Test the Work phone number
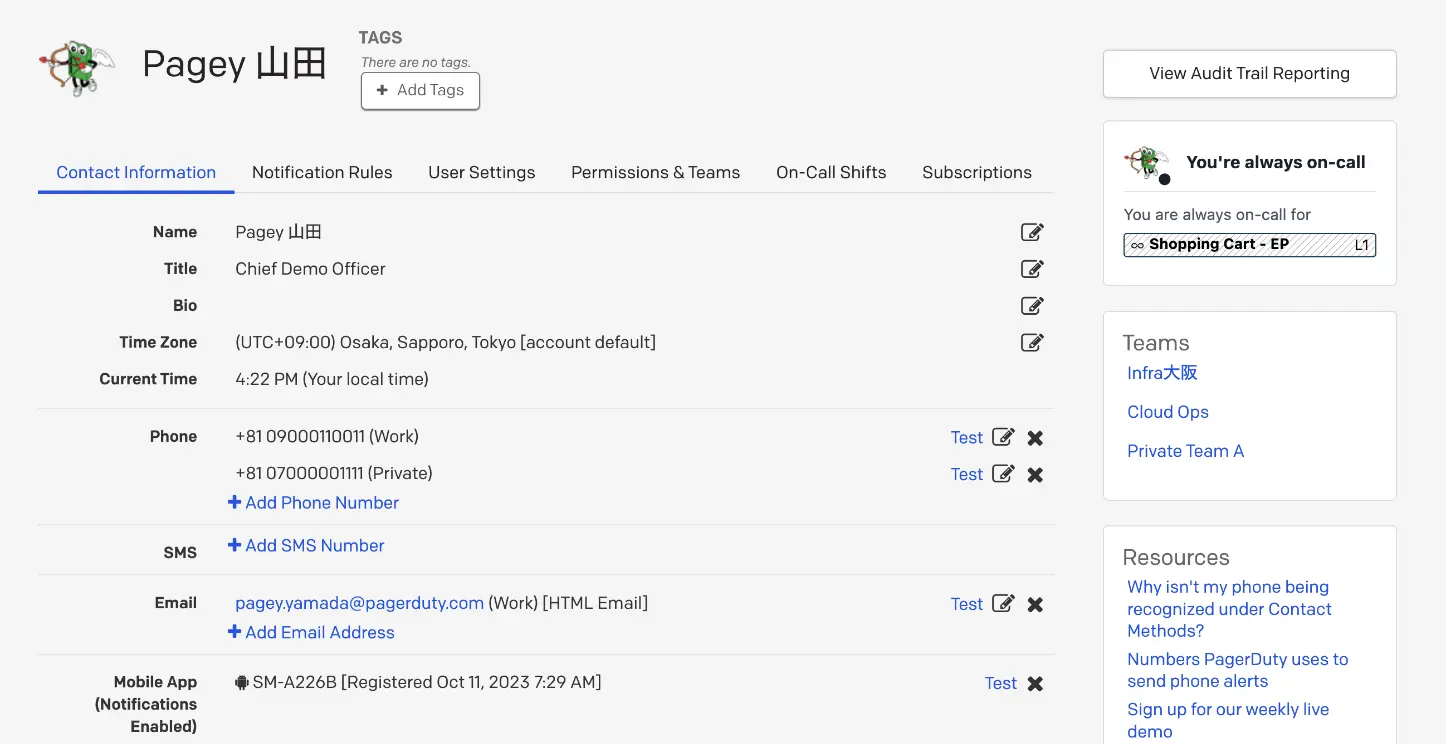The height and width of the screenshot is (744, 1446). pyautogui.click(x=967, y=437)
